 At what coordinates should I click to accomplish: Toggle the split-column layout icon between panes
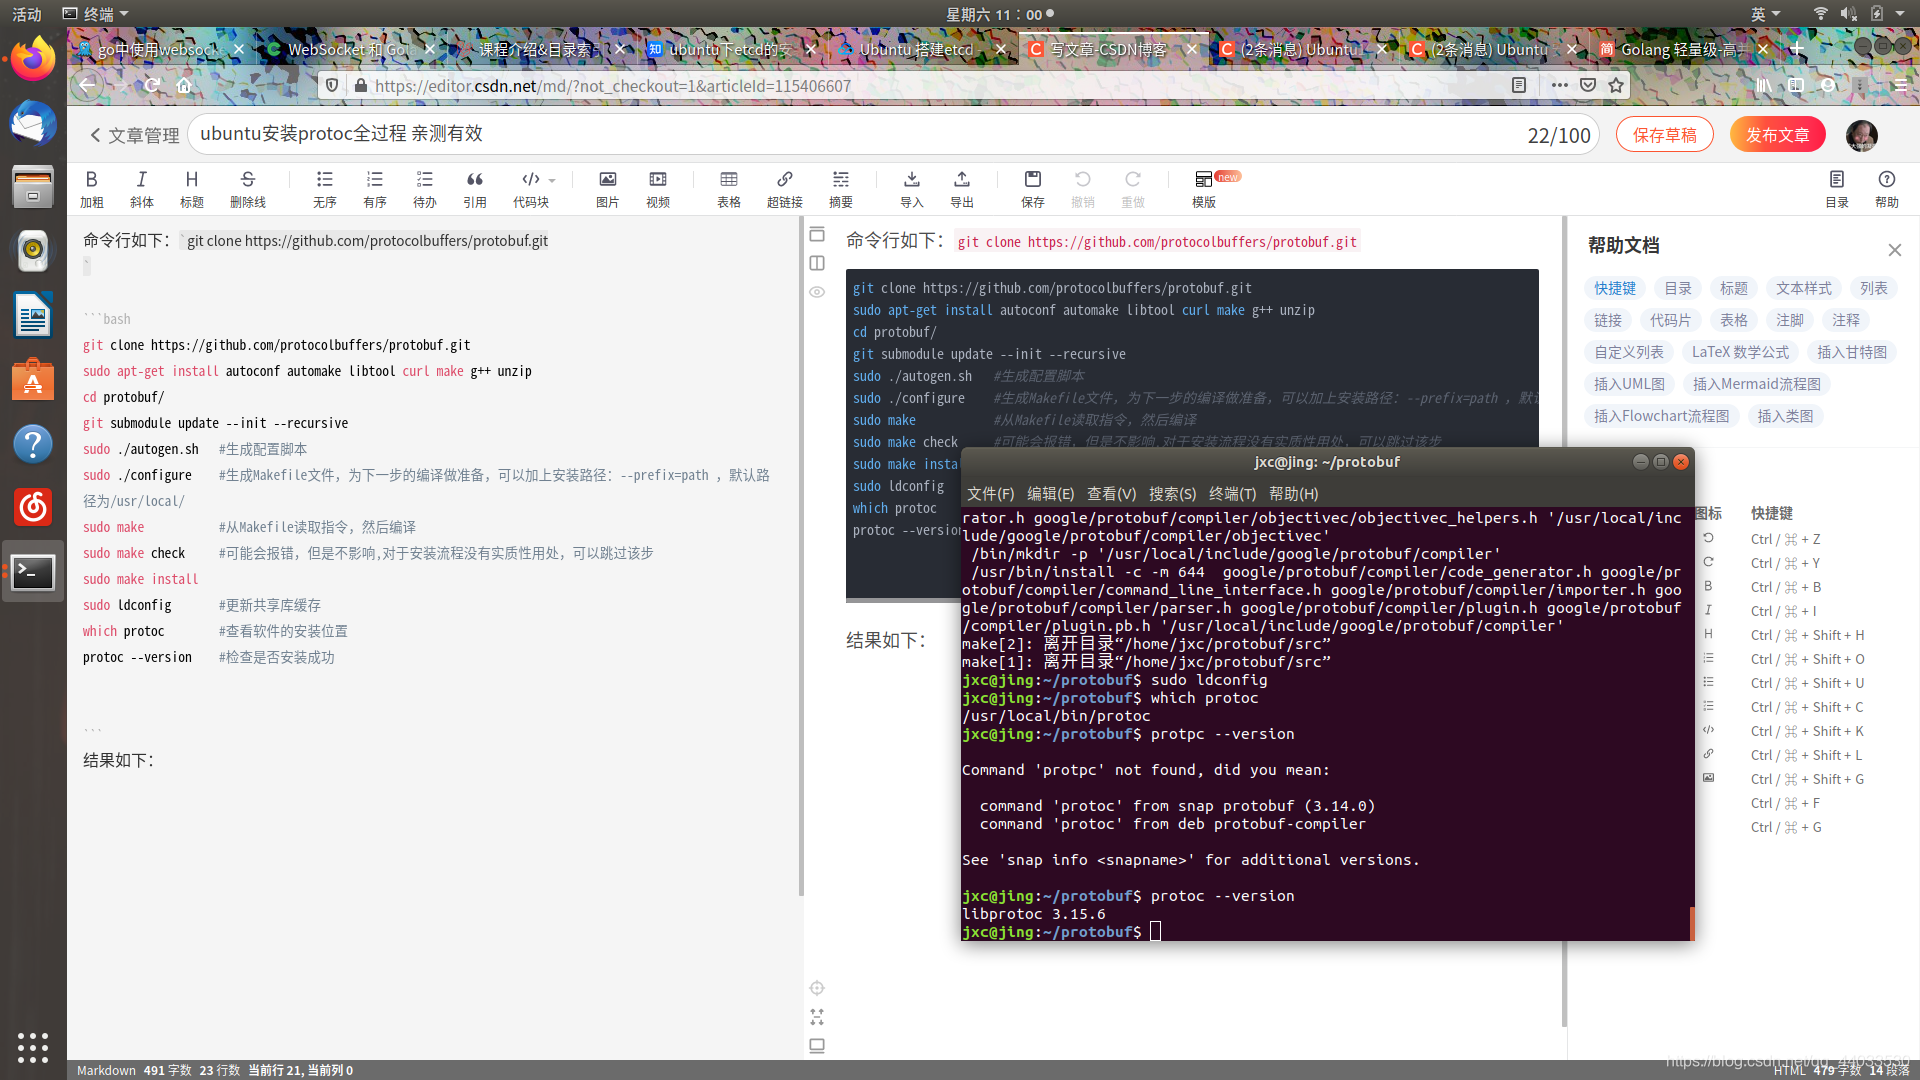[817, 263]
